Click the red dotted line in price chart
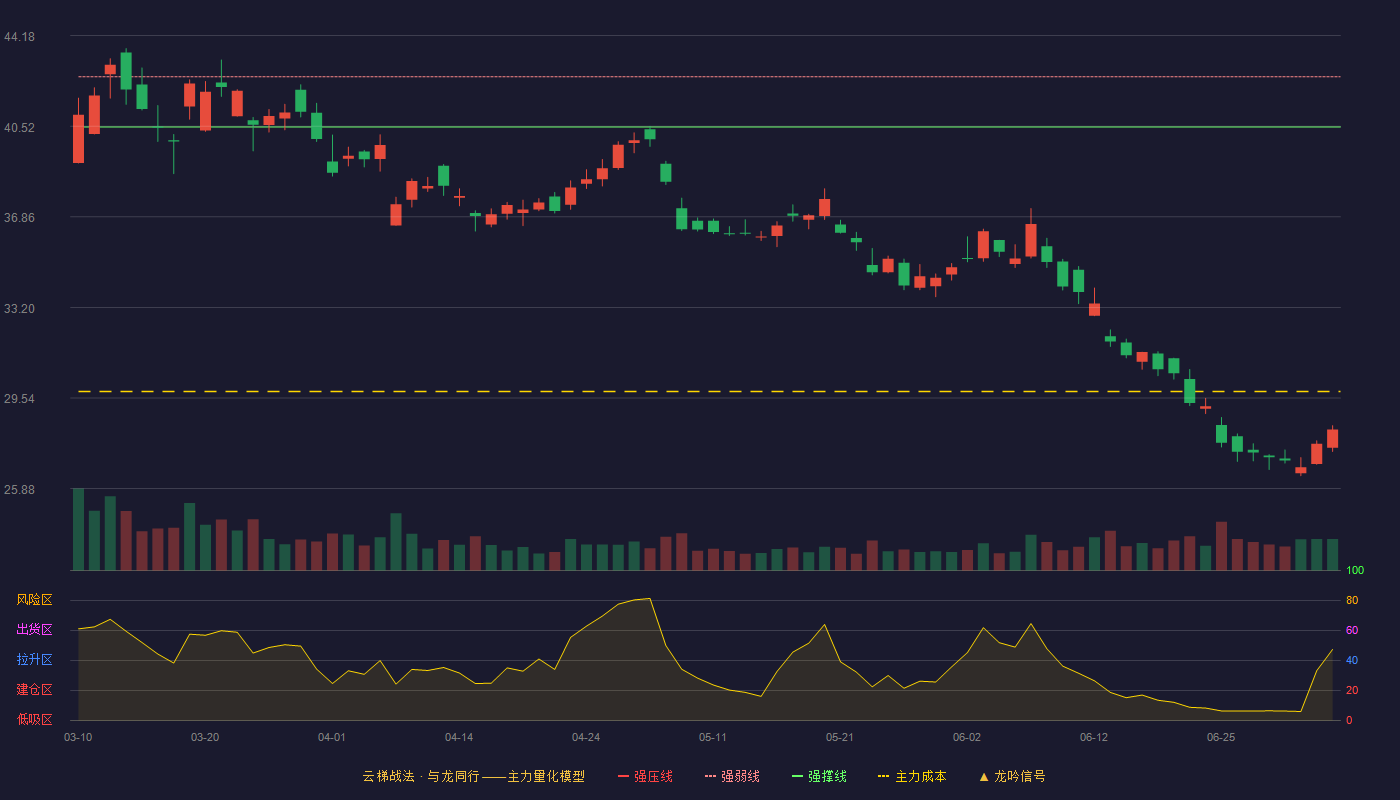Screen dimensions: 1400x800 coord(709,77)
